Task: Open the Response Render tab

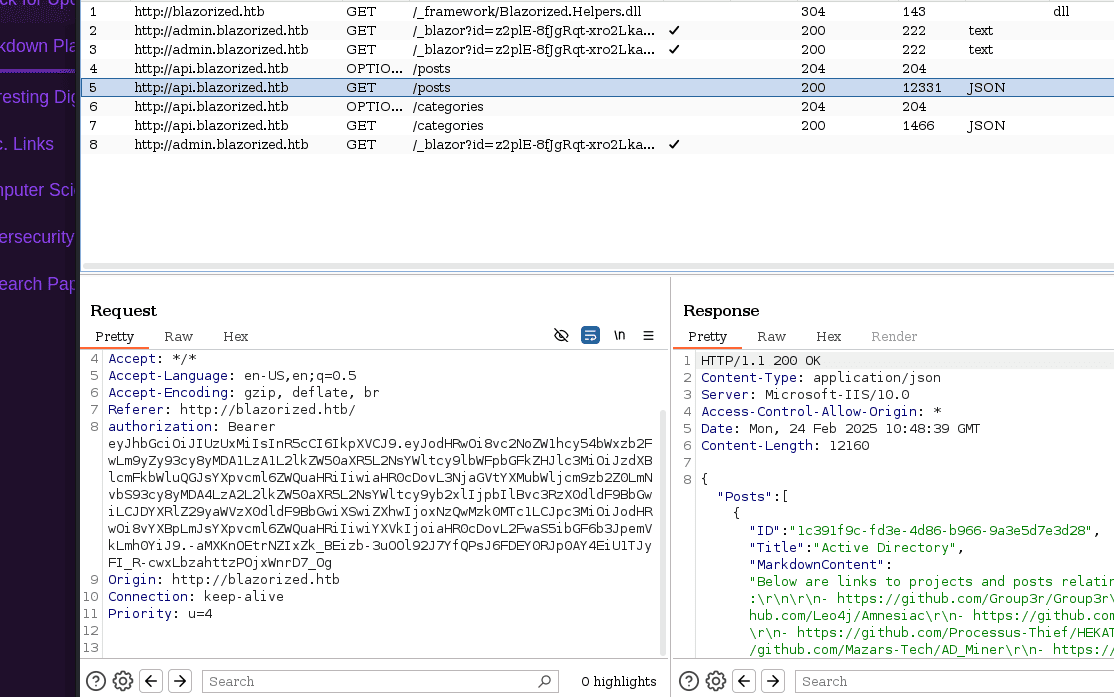Action: click(894, 337)
